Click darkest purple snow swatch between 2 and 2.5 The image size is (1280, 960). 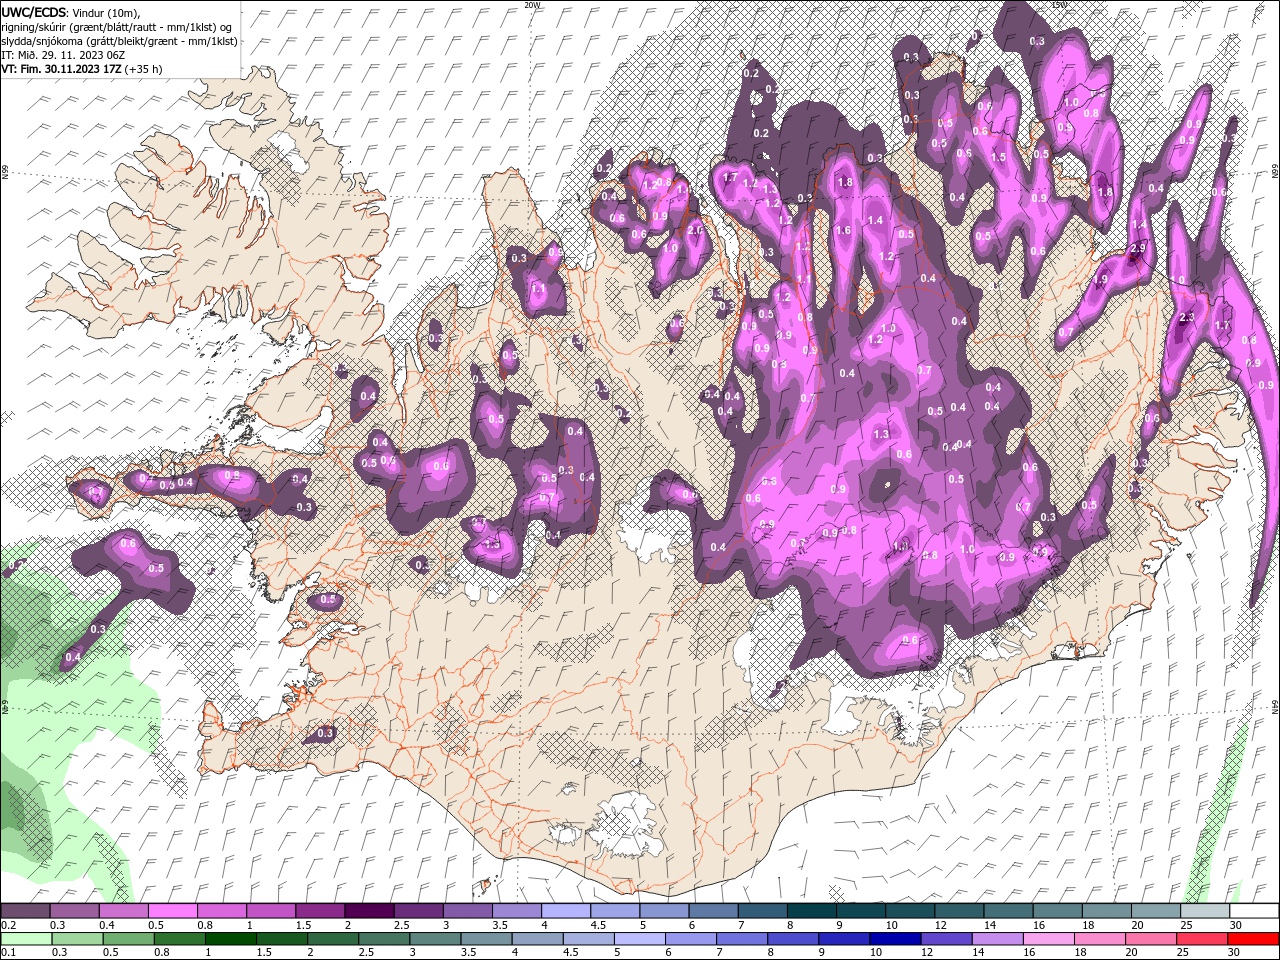tap(369, 911)
